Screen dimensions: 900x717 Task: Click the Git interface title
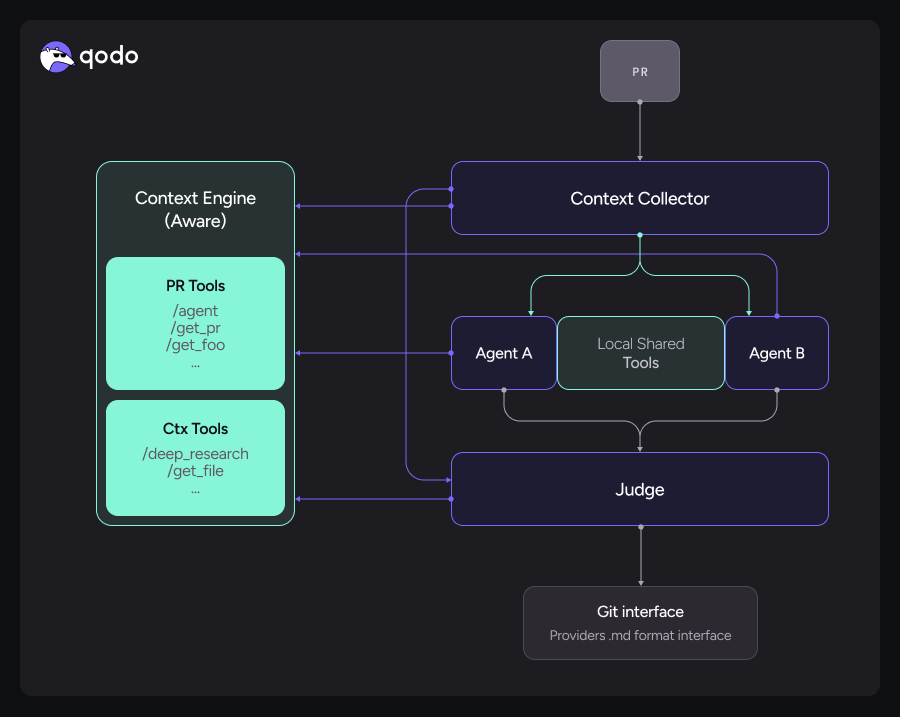pos(640,612)
